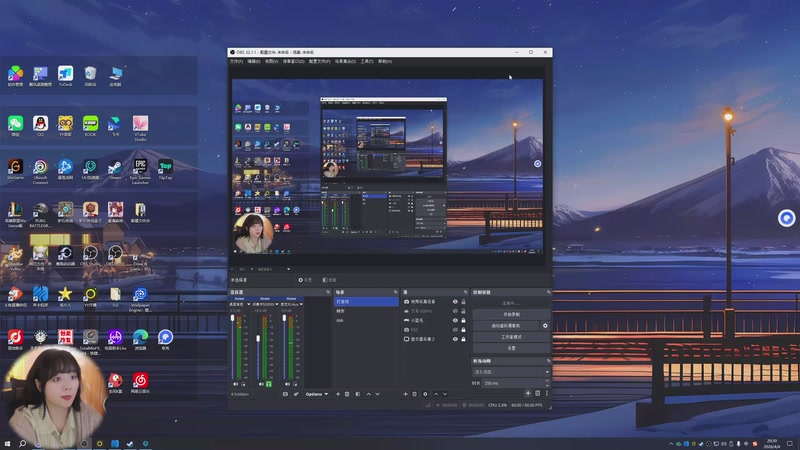
Task: Undock the audio mixer panel icon
Action: [328, 292]
